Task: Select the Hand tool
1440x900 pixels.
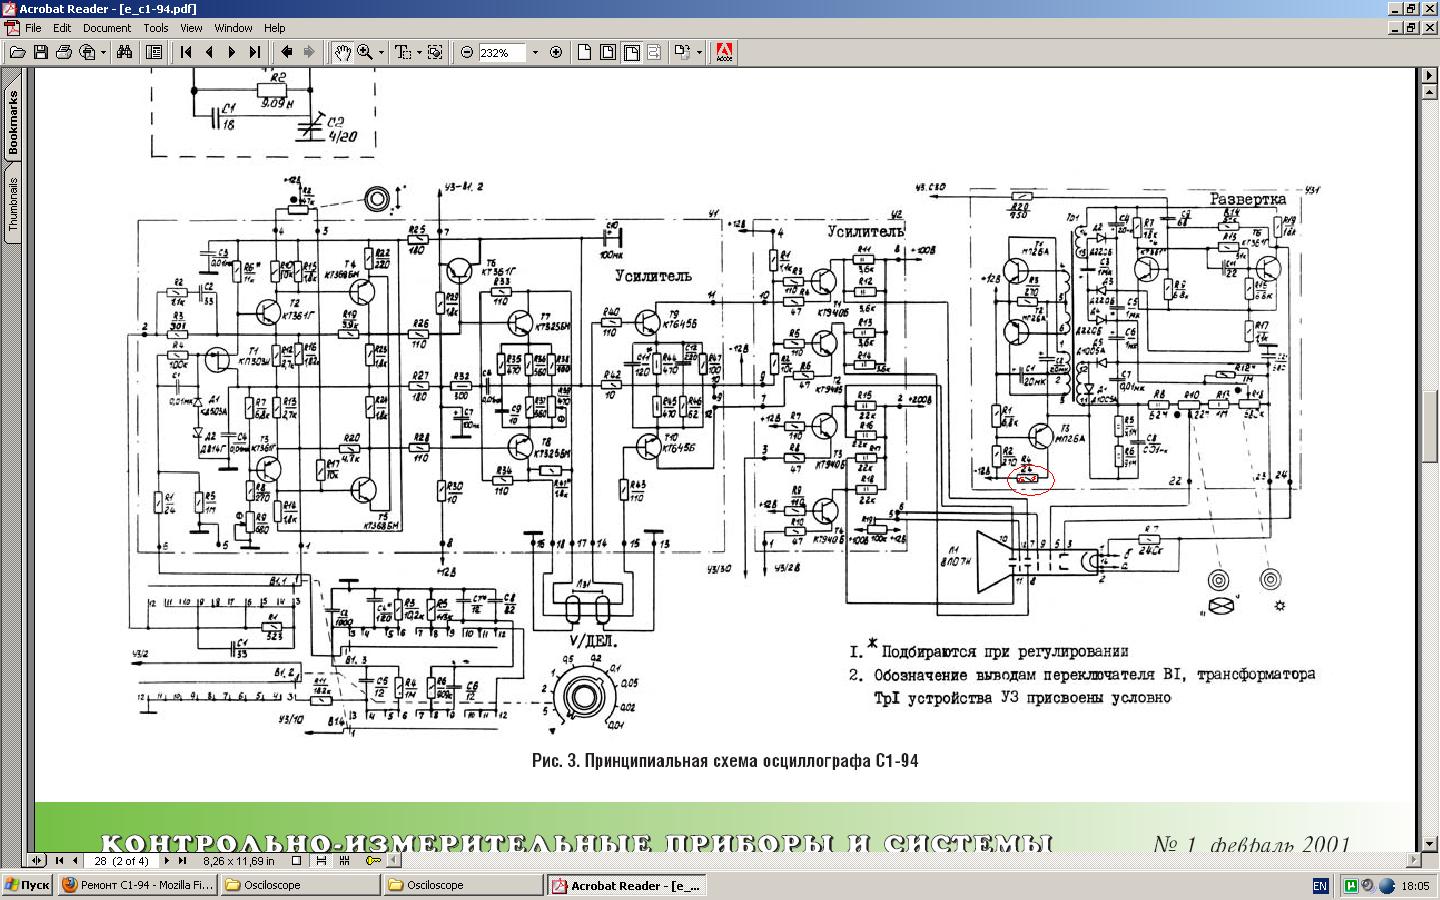Action: tap(342, 52)
